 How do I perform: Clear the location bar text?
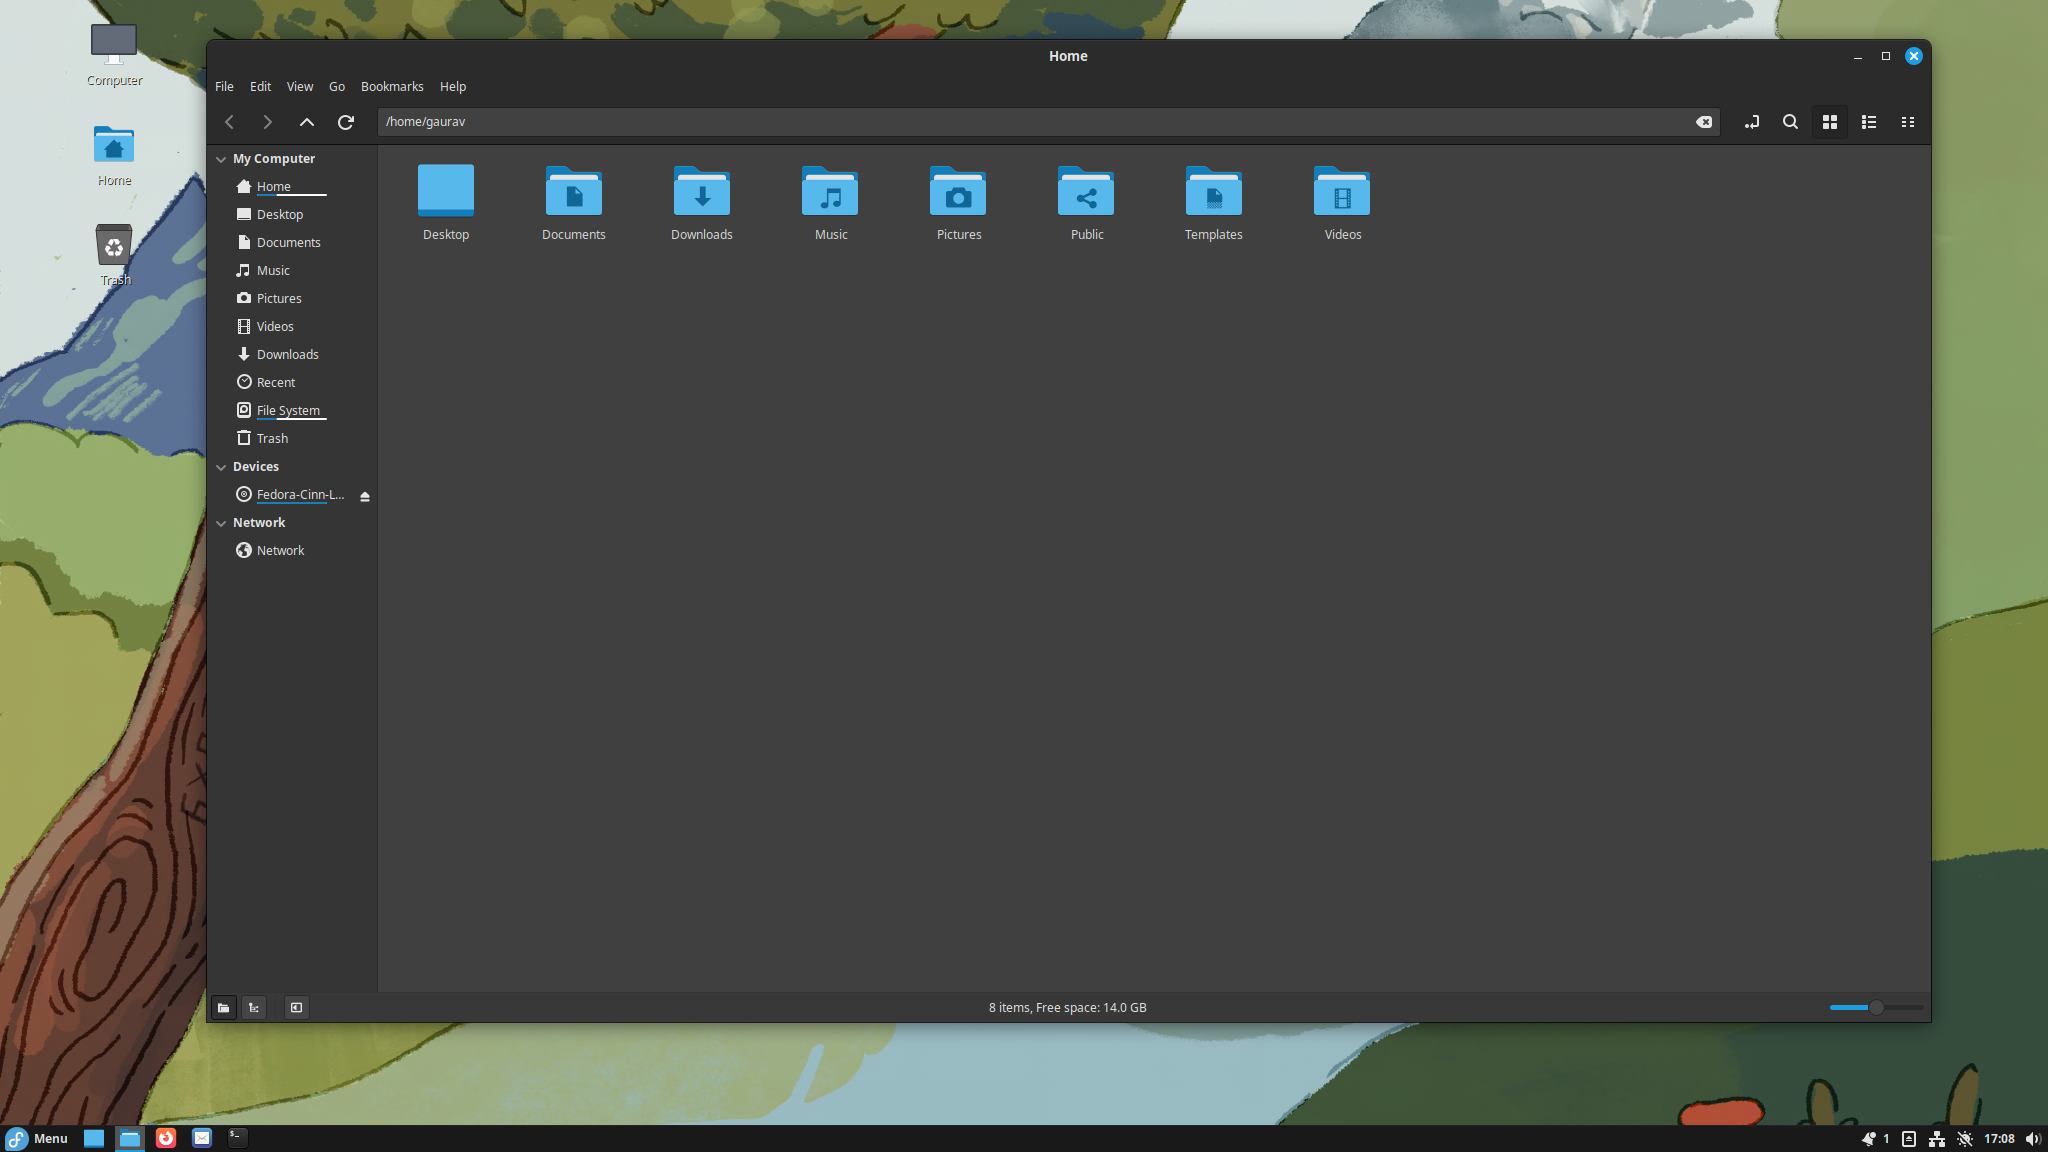(1704, 122)
